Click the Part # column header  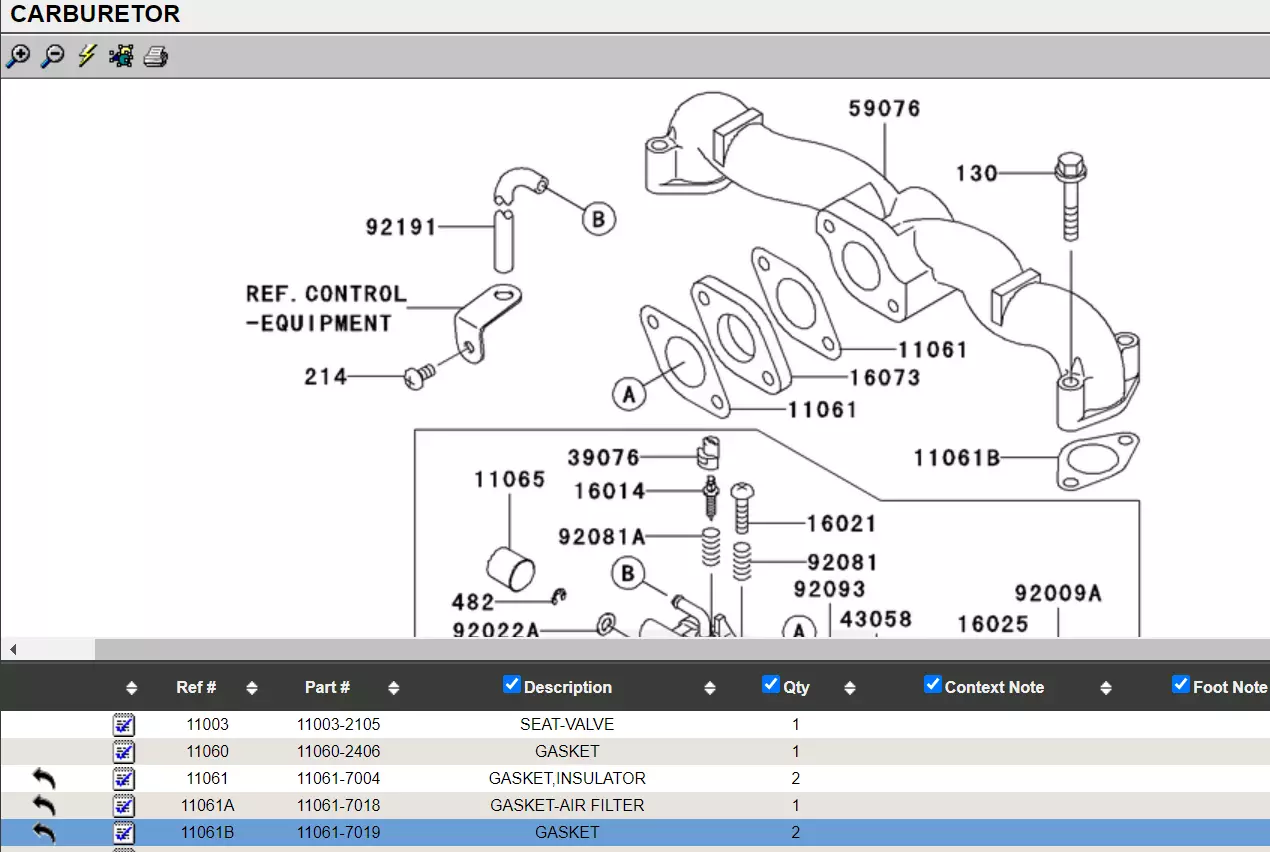coord(327,687)
